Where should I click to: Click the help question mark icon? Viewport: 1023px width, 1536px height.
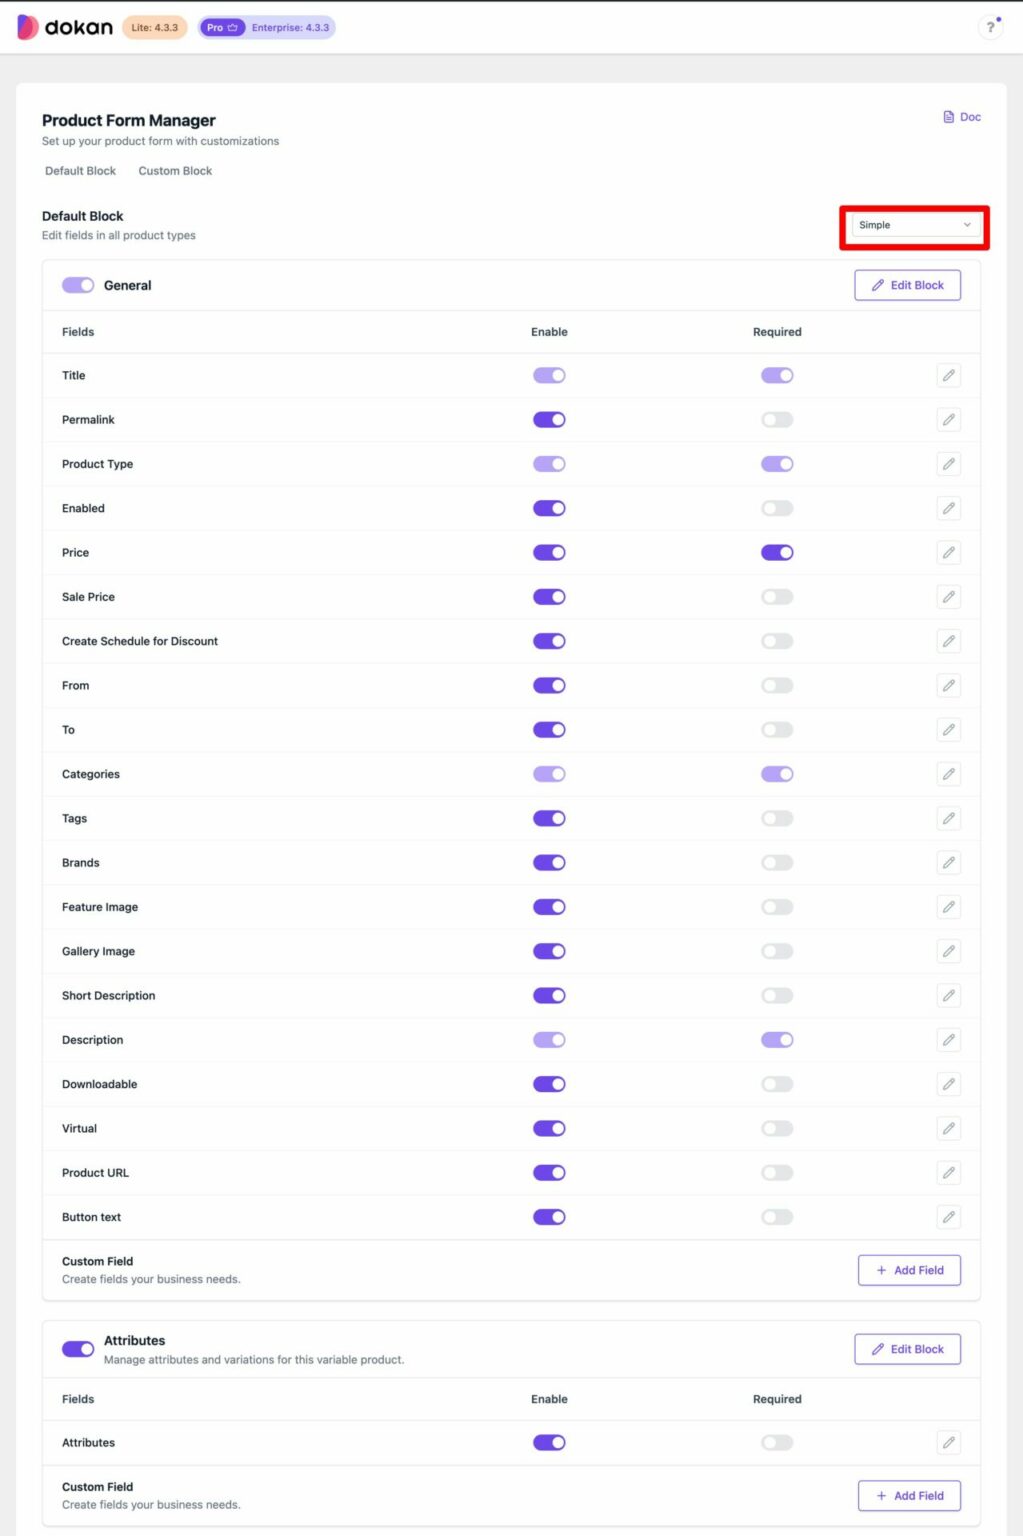tap(990, 27)
